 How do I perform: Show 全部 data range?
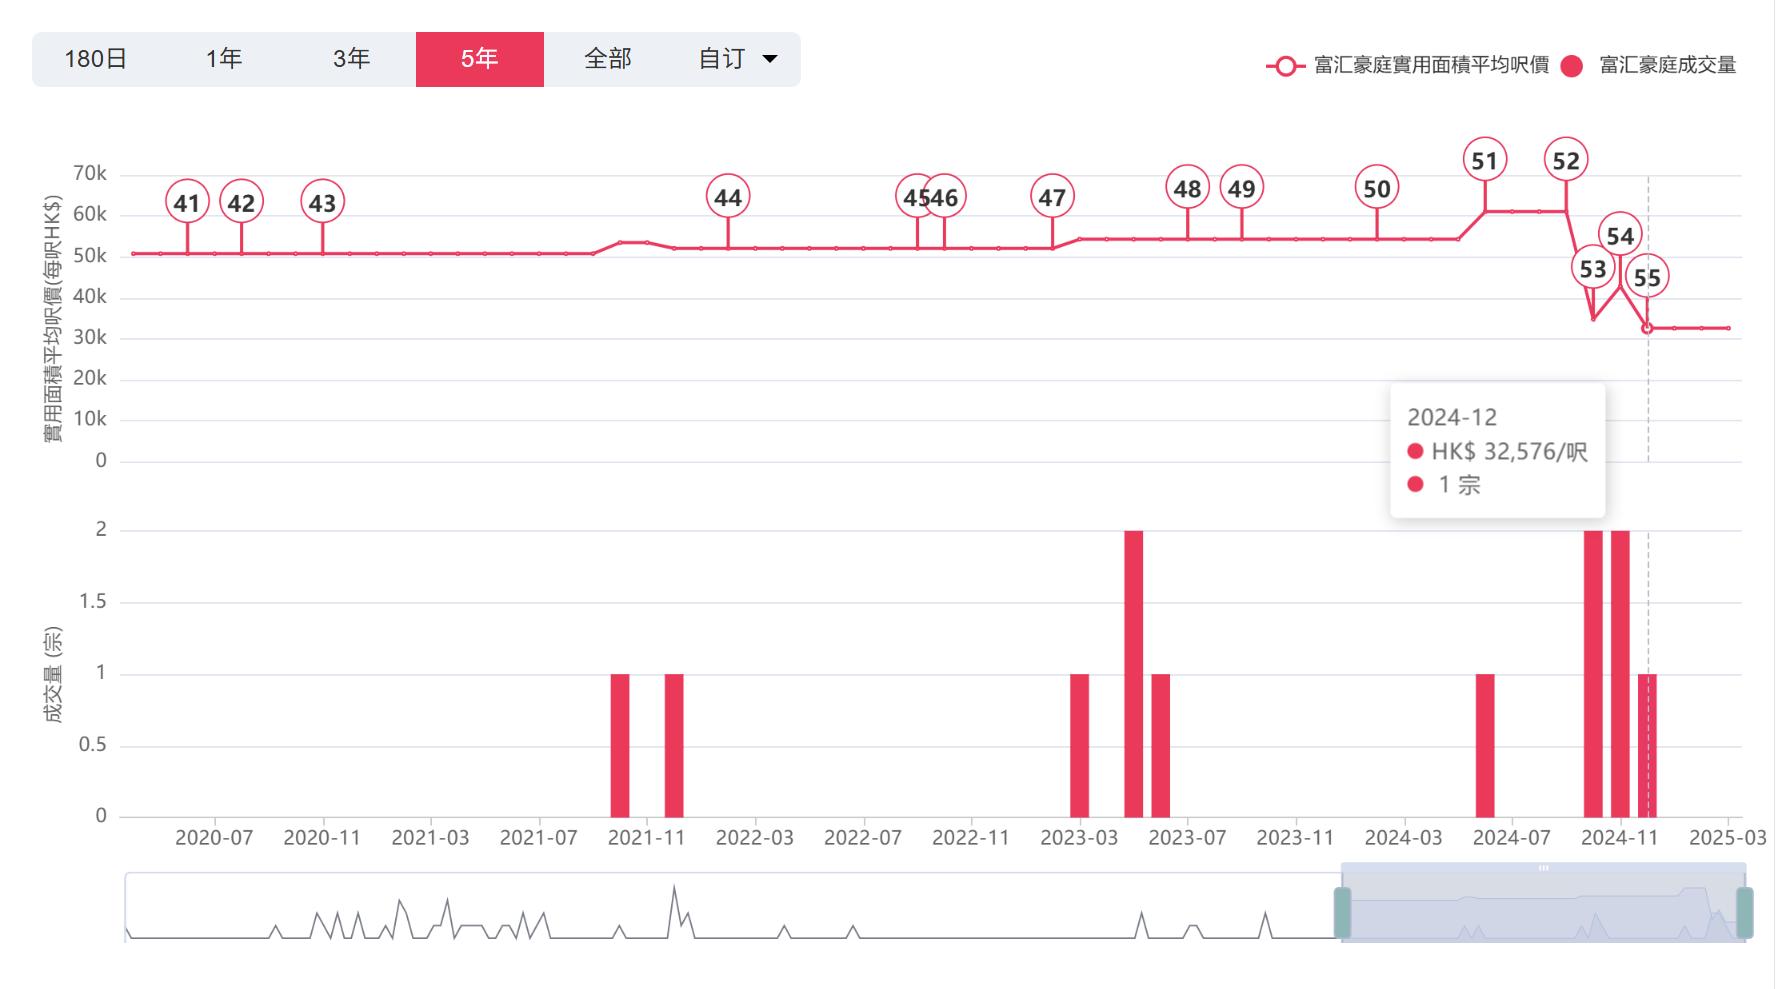[608, 59]
